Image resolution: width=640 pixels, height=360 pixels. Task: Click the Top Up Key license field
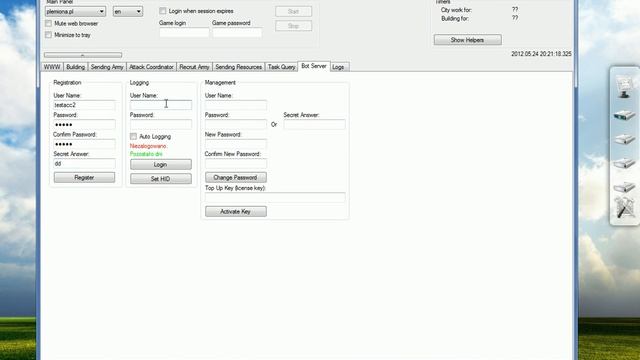click(x=275, y=198)
